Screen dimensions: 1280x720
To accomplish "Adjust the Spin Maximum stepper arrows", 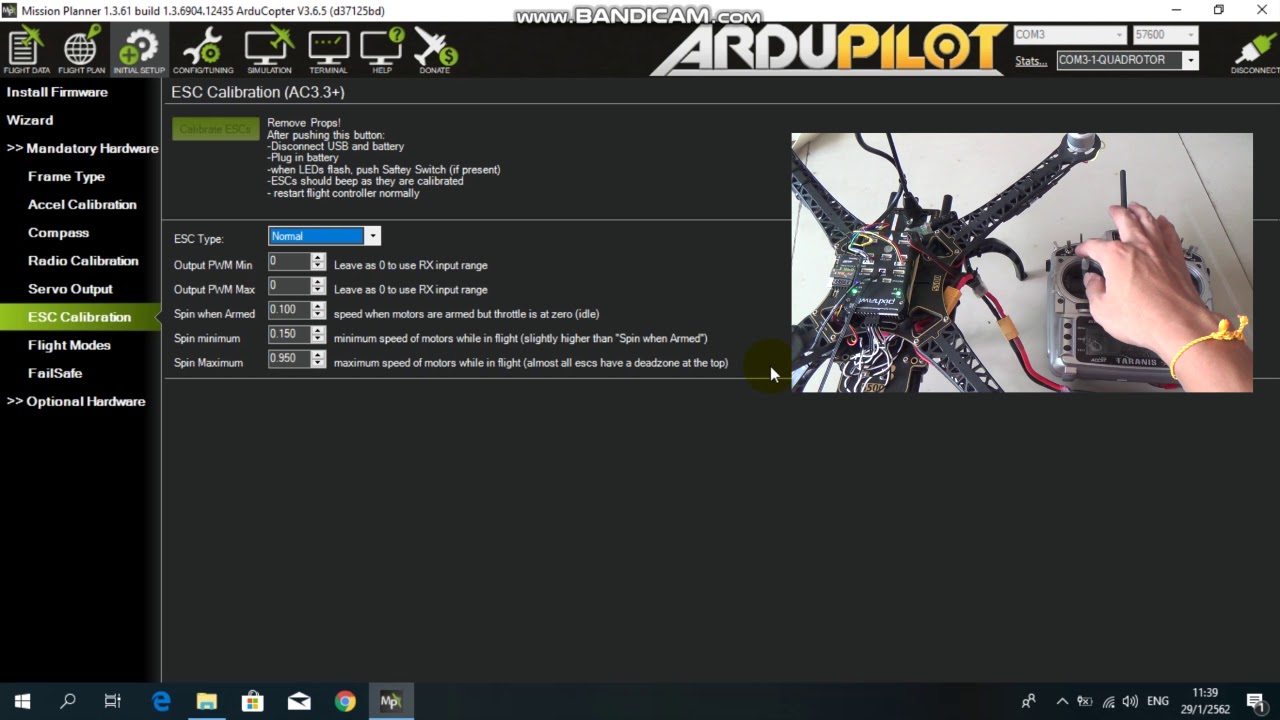I will (x=318, y=358).
